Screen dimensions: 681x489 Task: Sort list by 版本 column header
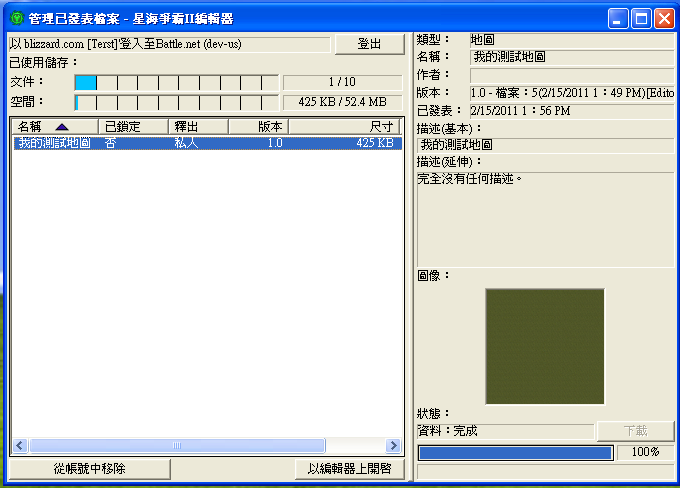click(258, 126)
